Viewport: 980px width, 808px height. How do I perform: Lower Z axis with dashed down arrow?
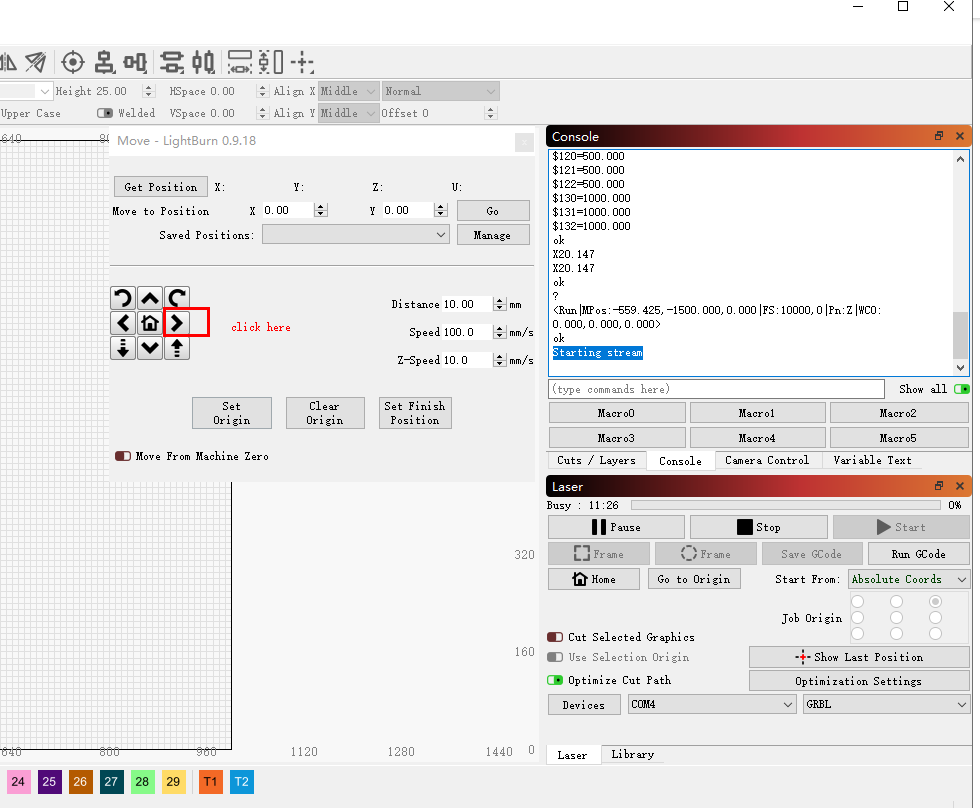[x=123, y=348]
